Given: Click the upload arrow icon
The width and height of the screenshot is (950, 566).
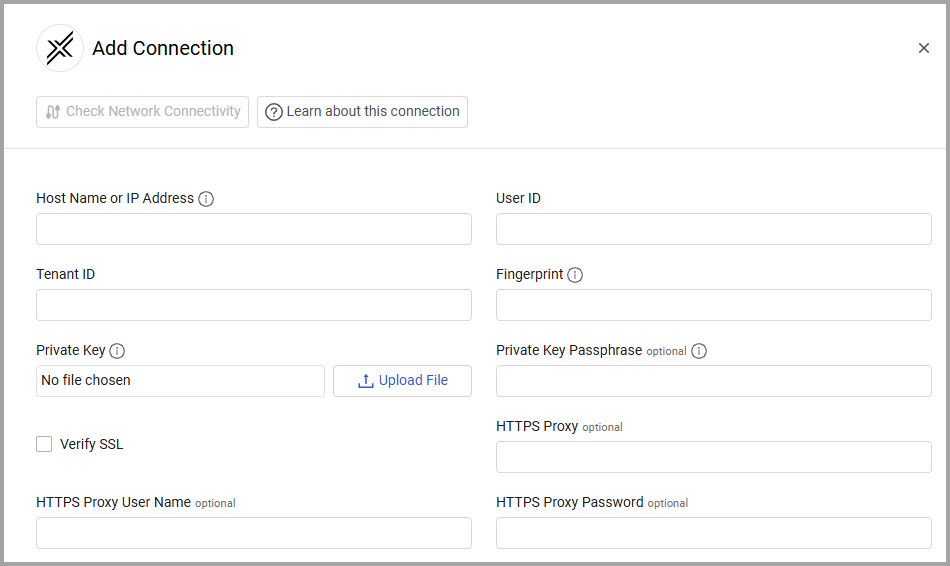Looking at the screenshot, I should pos(365,381).
